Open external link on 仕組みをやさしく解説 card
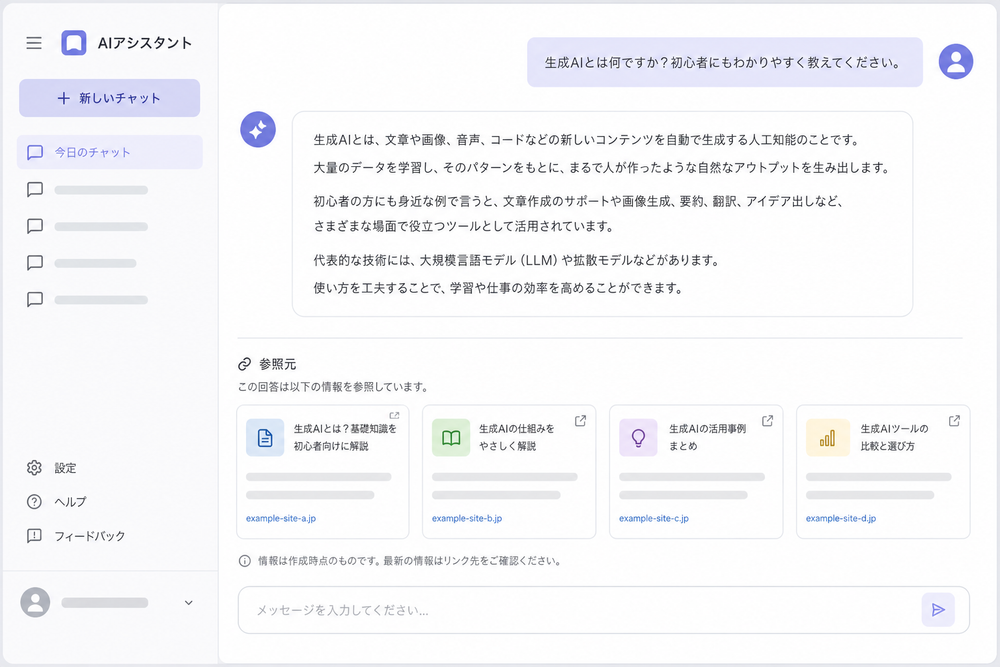Viewport: 1000px width, 667px height. 580,421
